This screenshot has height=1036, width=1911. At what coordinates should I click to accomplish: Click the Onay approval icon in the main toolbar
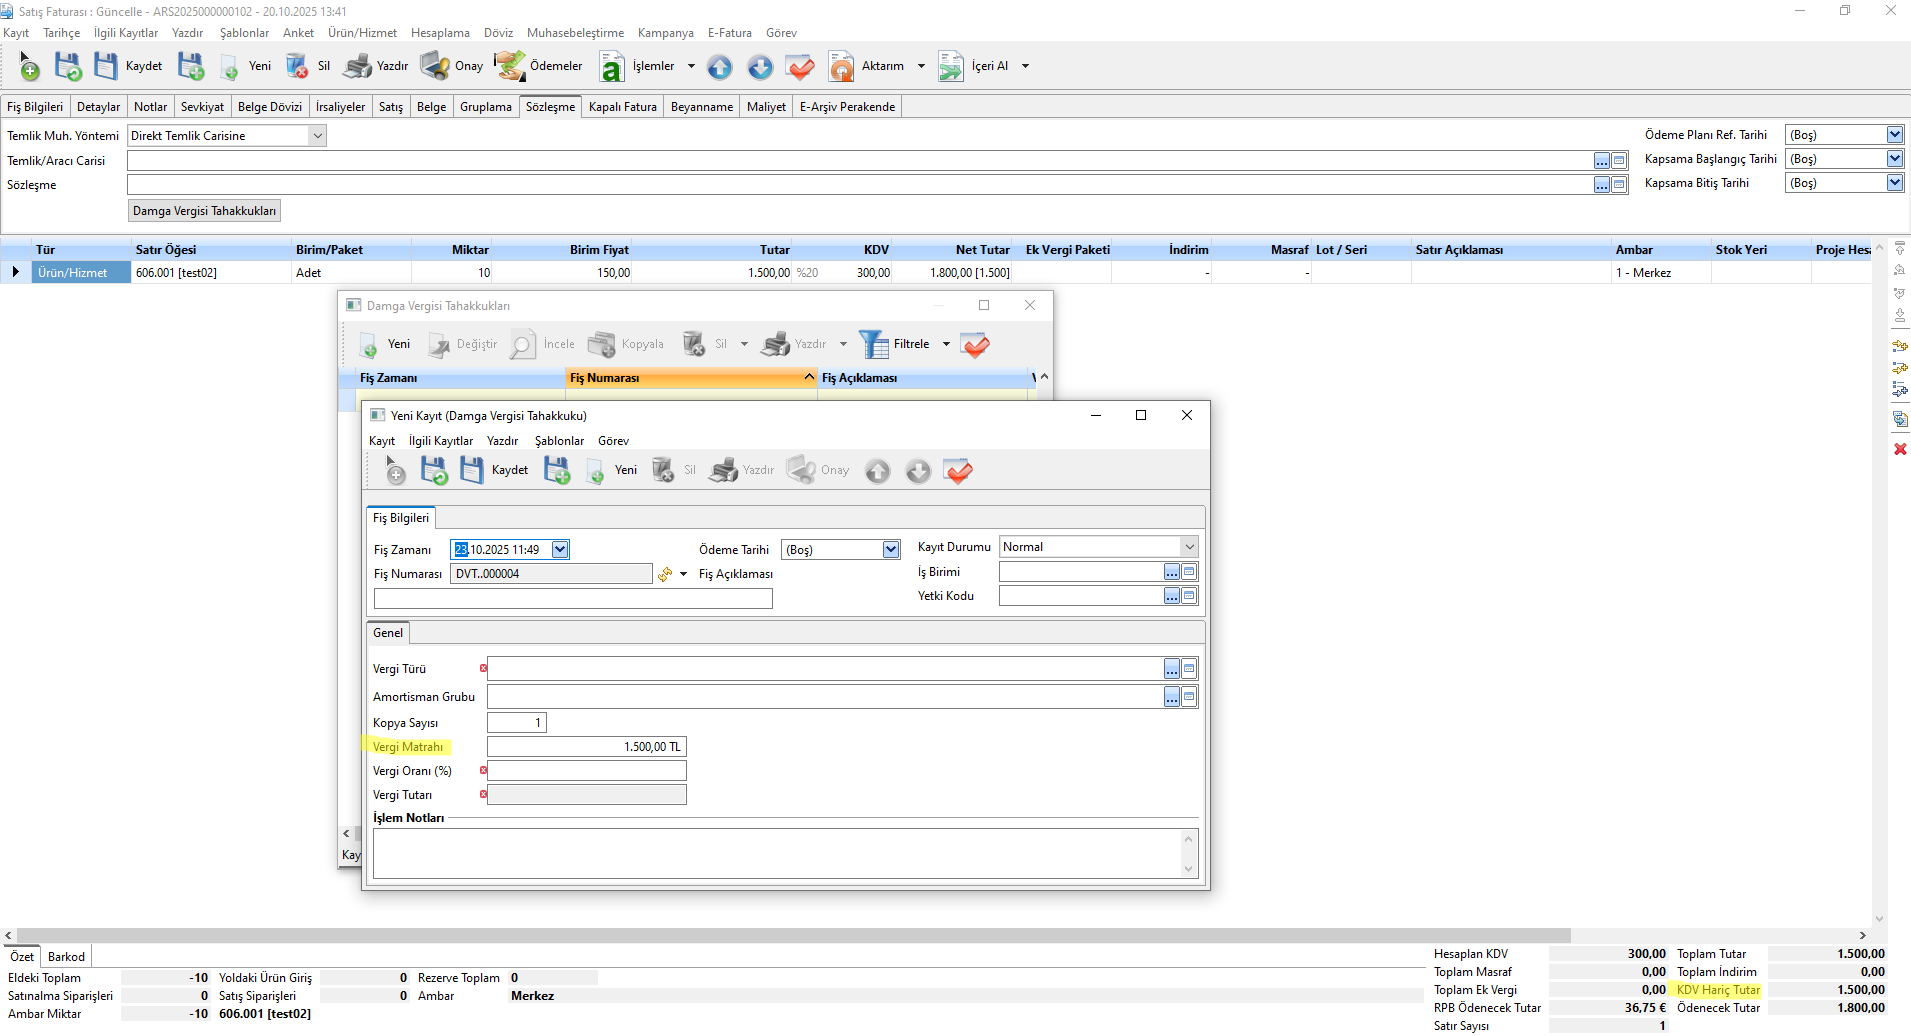(x=435, y=66)
